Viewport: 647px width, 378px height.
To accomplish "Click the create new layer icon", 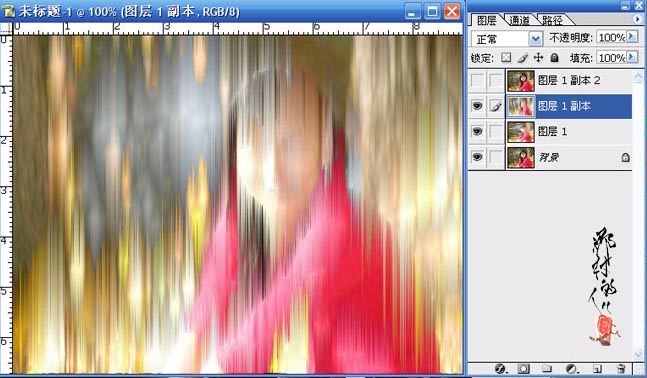I will click(597, 368).
